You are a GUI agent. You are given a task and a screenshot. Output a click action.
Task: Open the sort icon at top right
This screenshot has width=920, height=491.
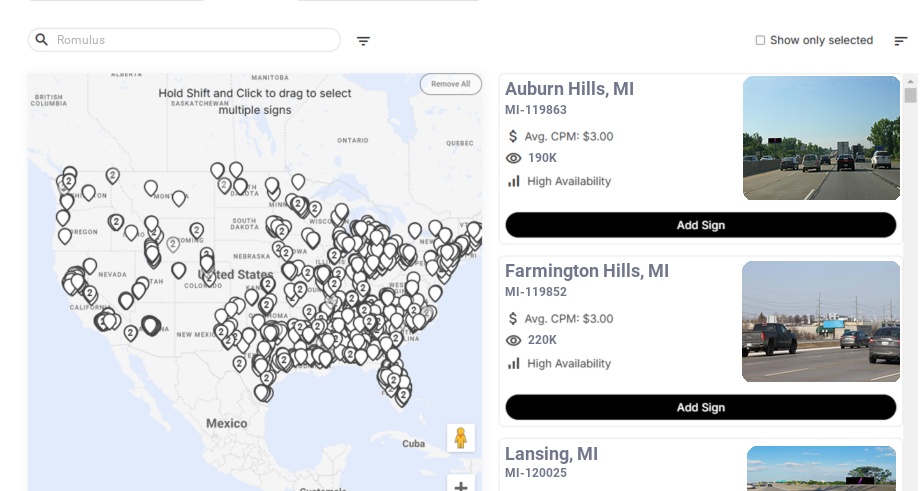[900, 41]
